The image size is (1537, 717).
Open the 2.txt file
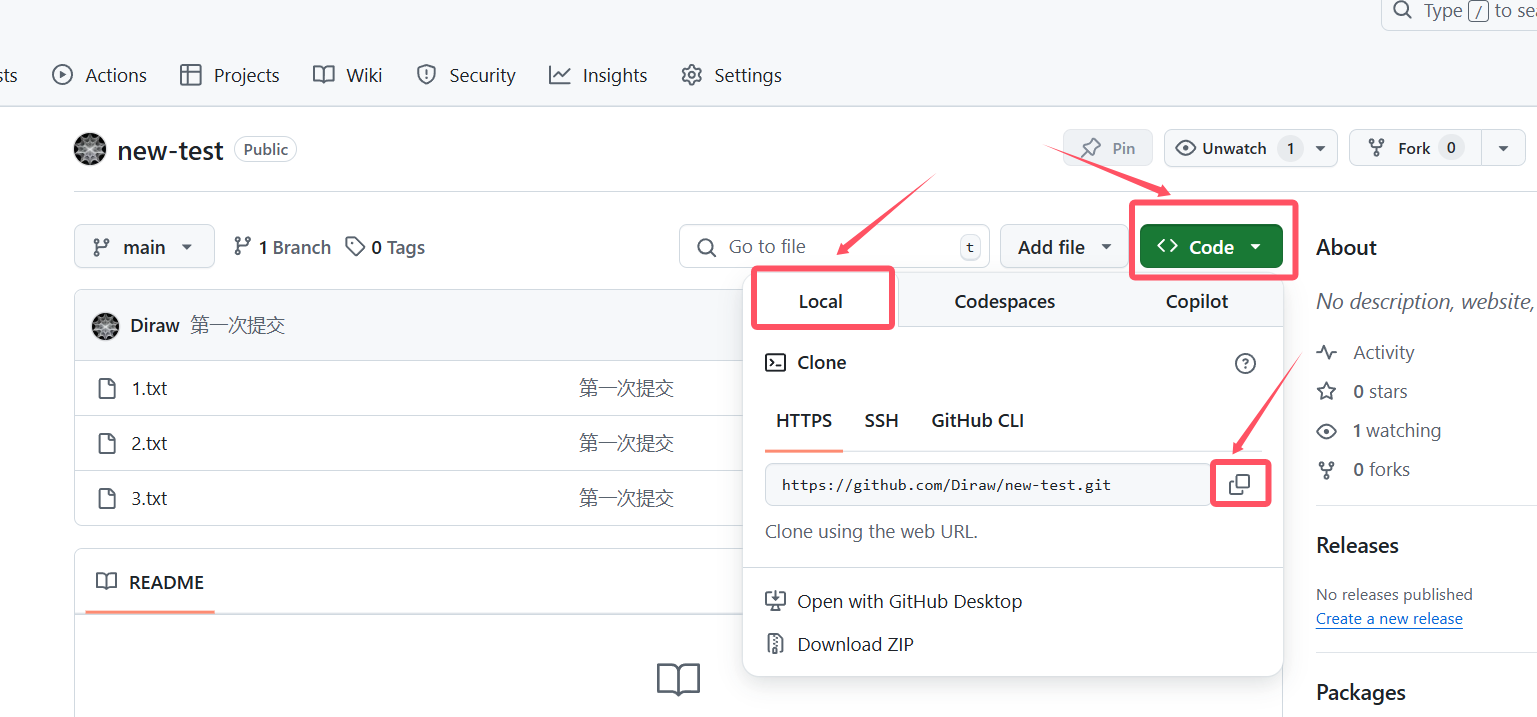click(x=150, y=443)
